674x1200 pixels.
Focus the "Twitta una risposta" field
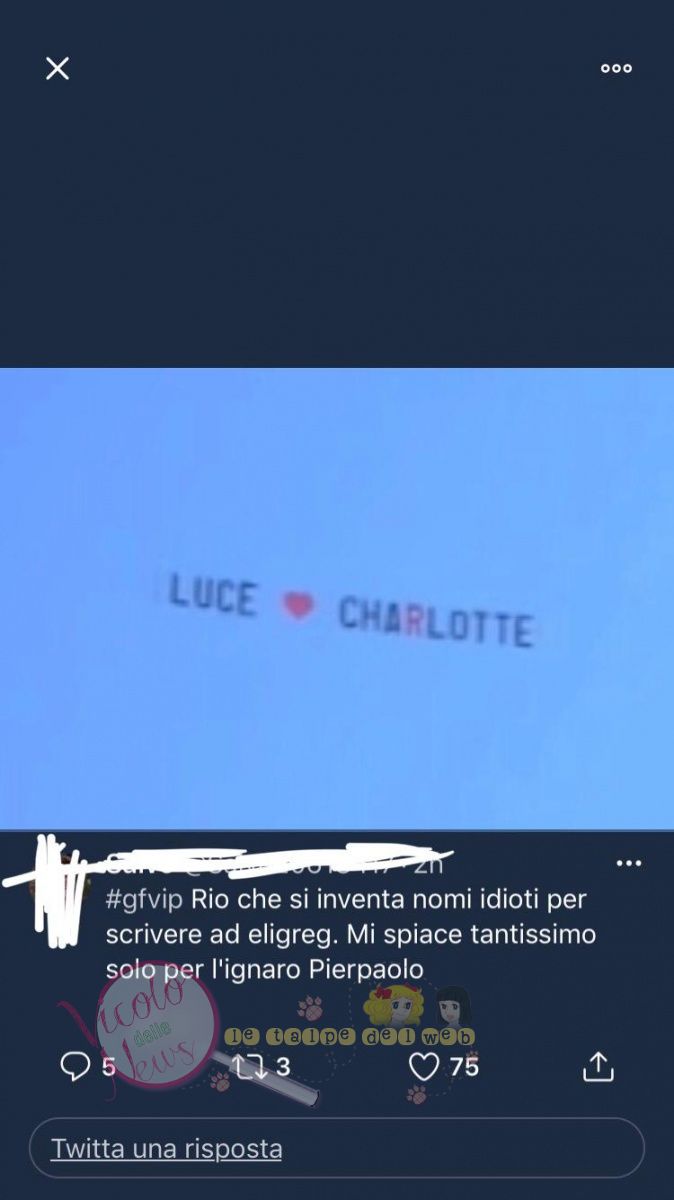(x=337, y=1148)
